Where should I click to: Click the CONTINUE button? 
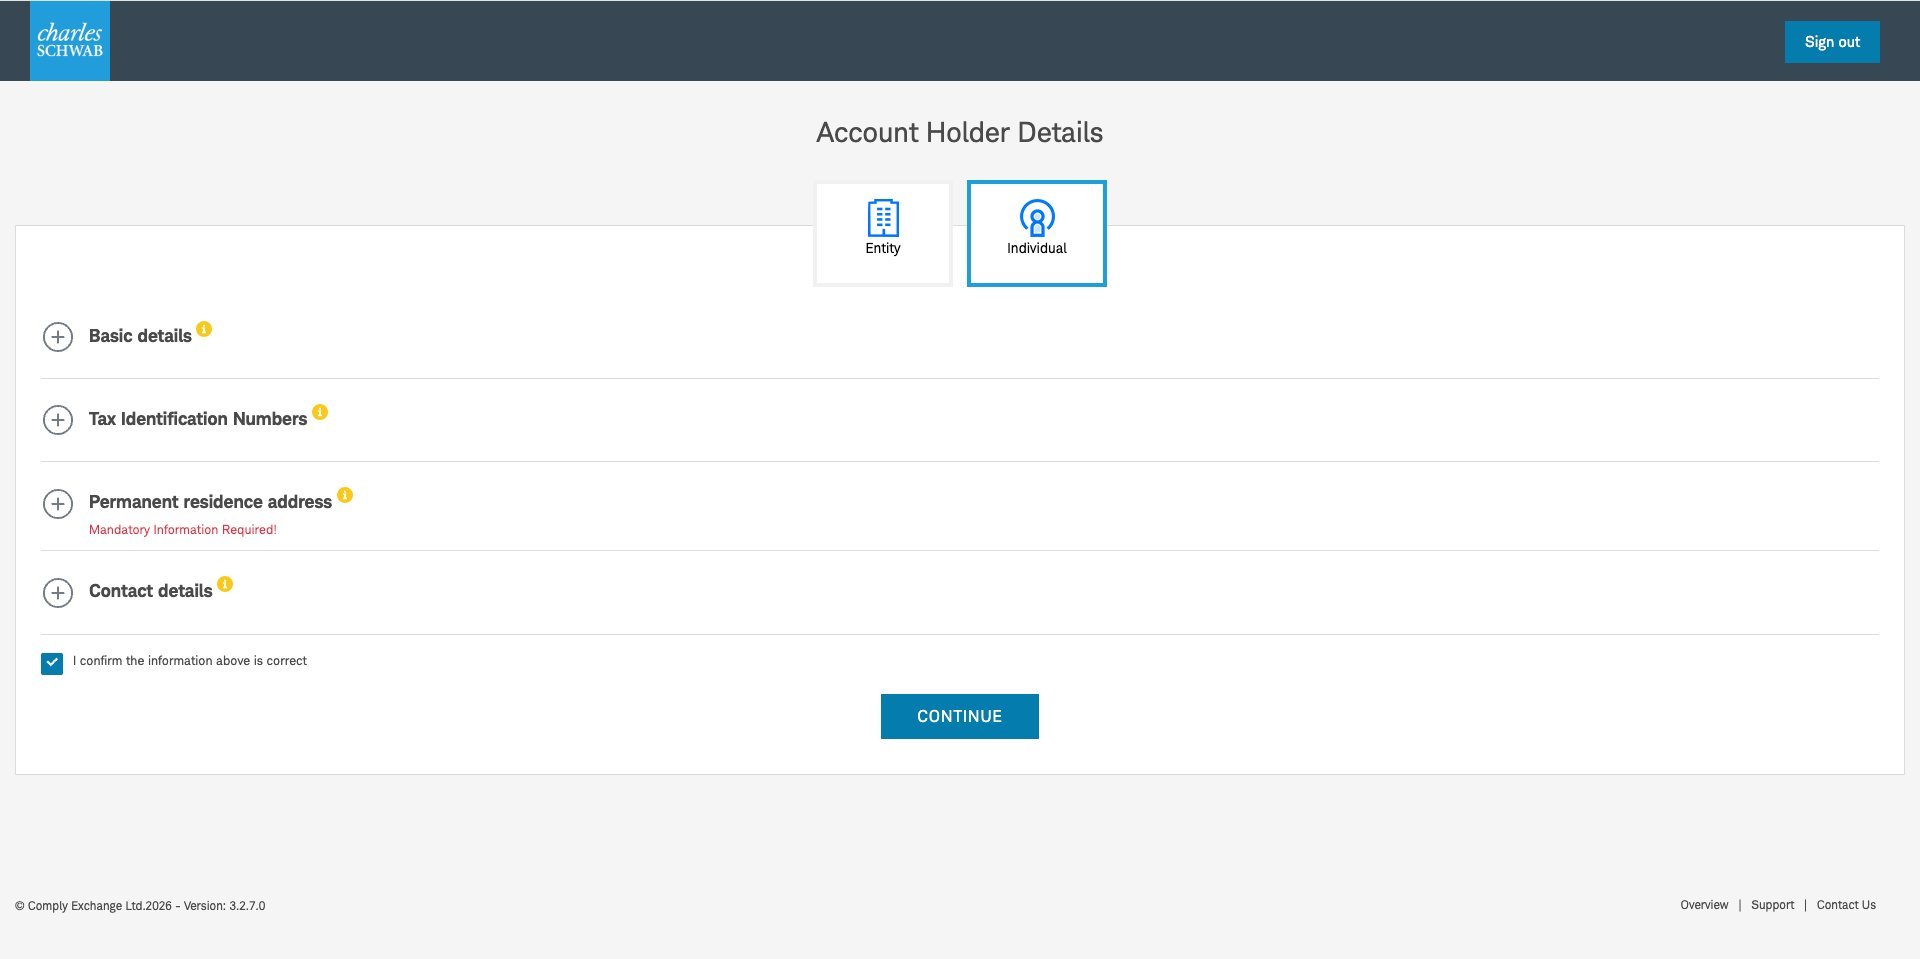click(960, 716)
